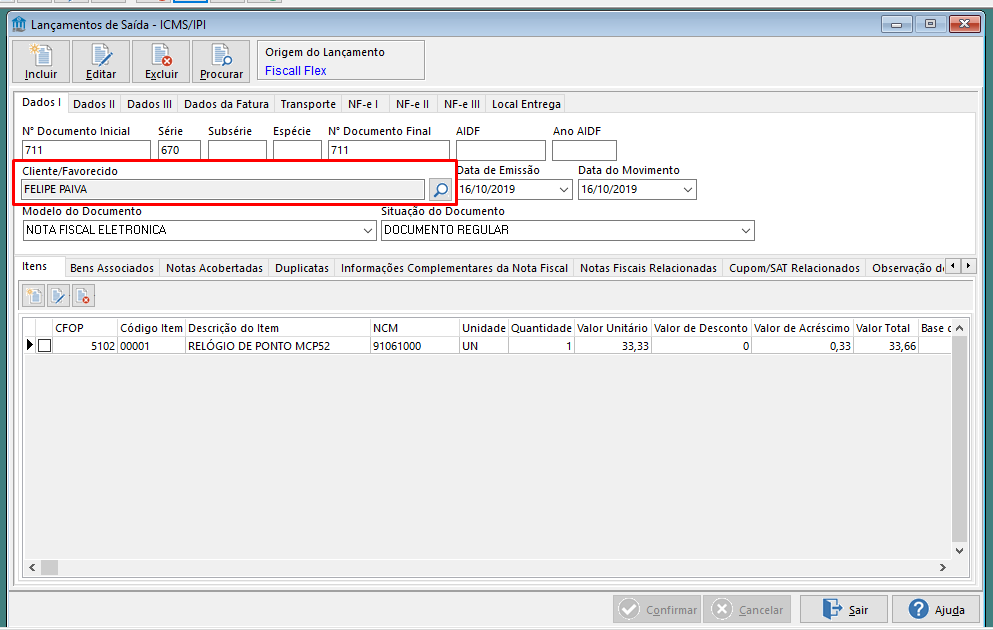
Task: Select the Valor Total cell 33,66
Action: tap(885, 346)
